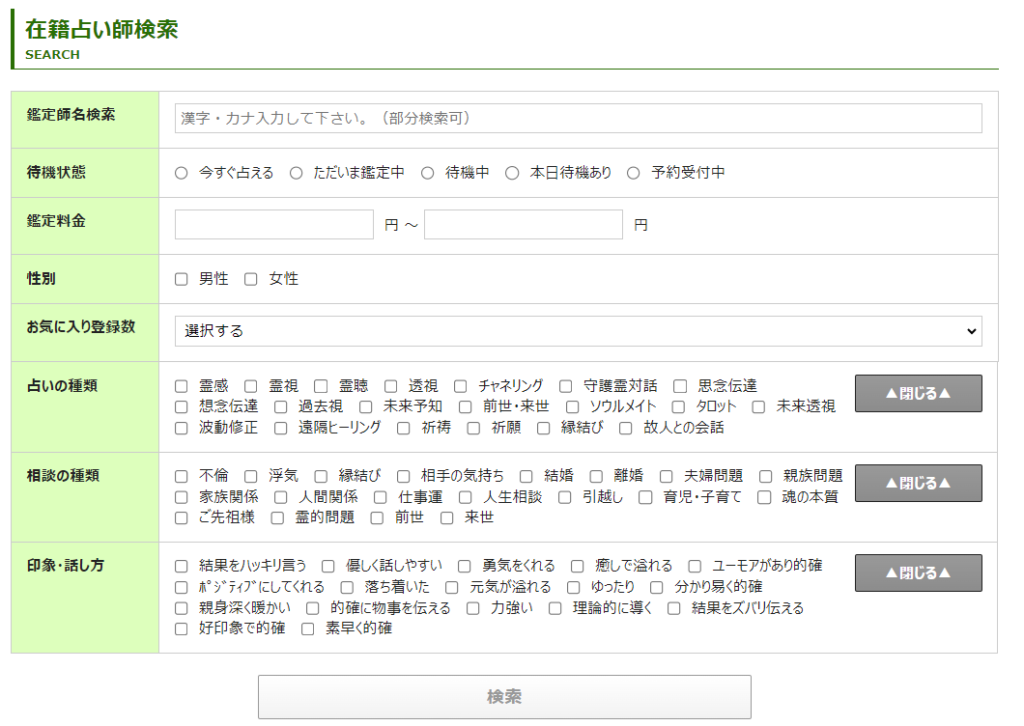Collapse the 占いの種類 section with 閉じる
Viewport: 1024px width, 726px height.
918,394
